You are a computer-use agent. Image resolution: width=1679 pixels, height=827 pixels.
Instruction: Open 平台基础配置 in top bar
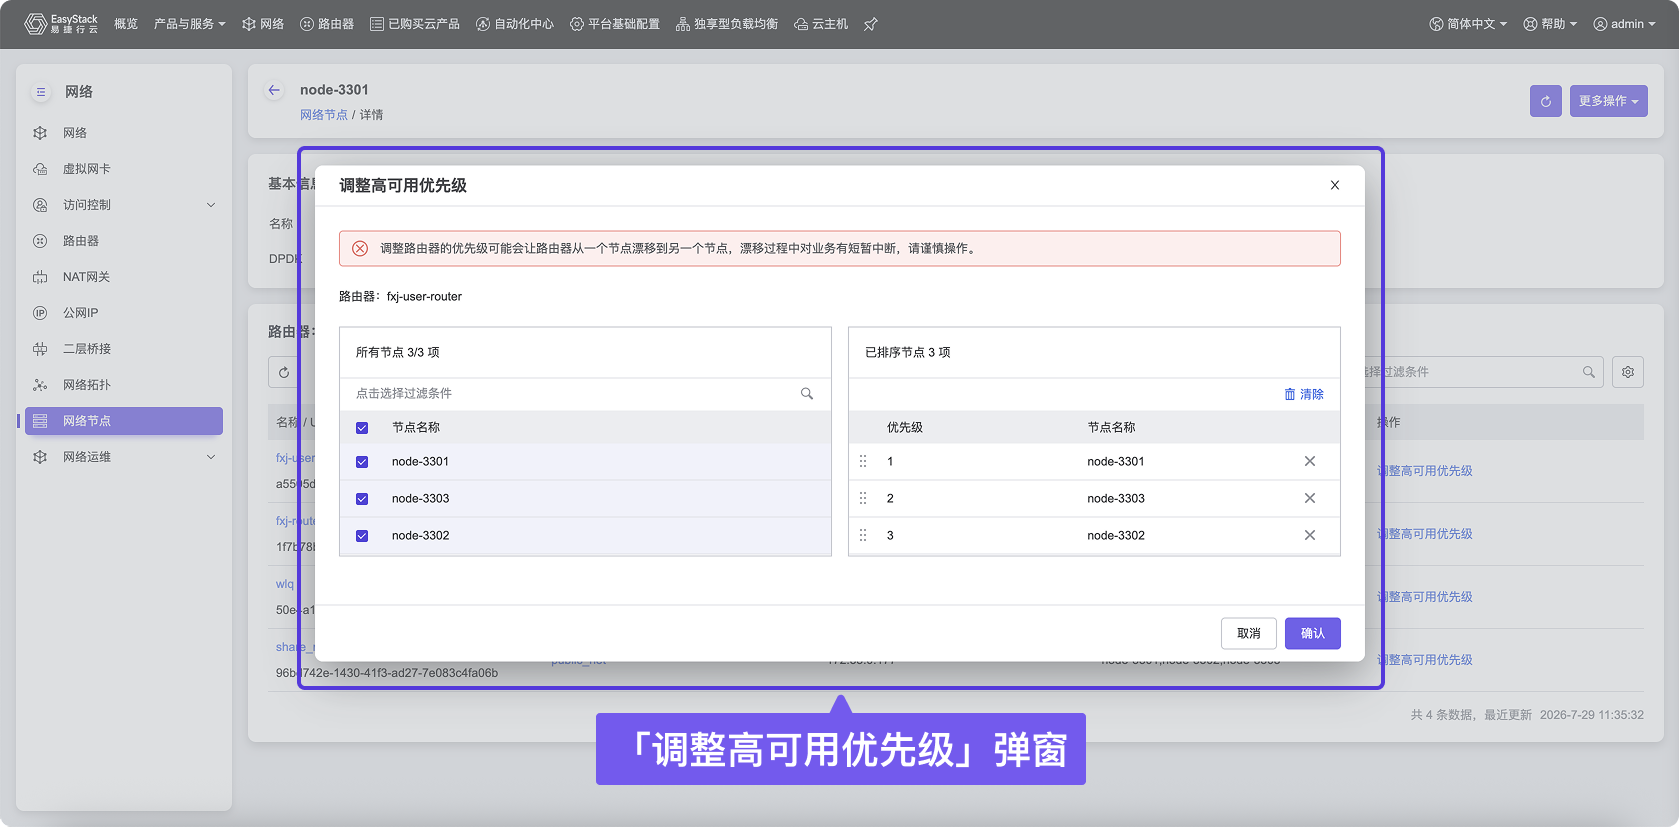tap(615, 24)
